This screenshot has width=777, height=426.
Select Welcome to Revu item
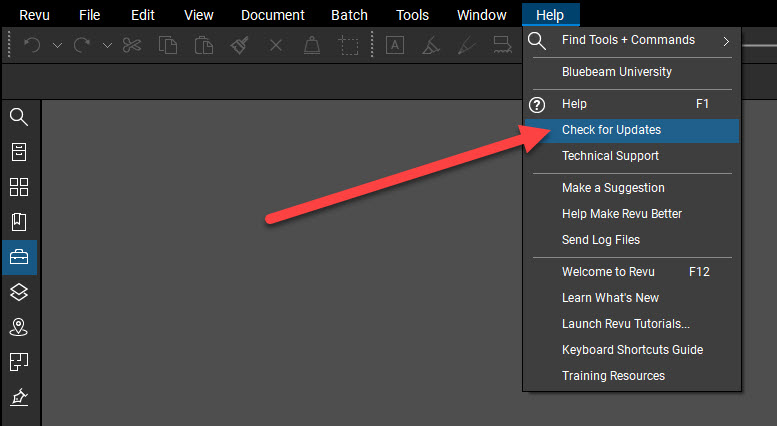click(632, 272)
